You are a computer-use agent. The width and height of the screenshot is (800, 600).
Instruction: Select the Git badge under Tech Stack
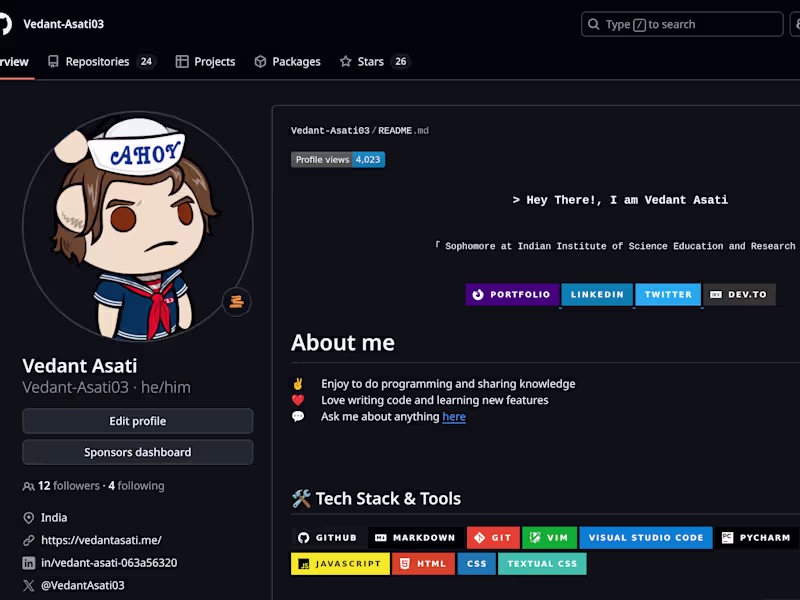[x=493, y=537]
